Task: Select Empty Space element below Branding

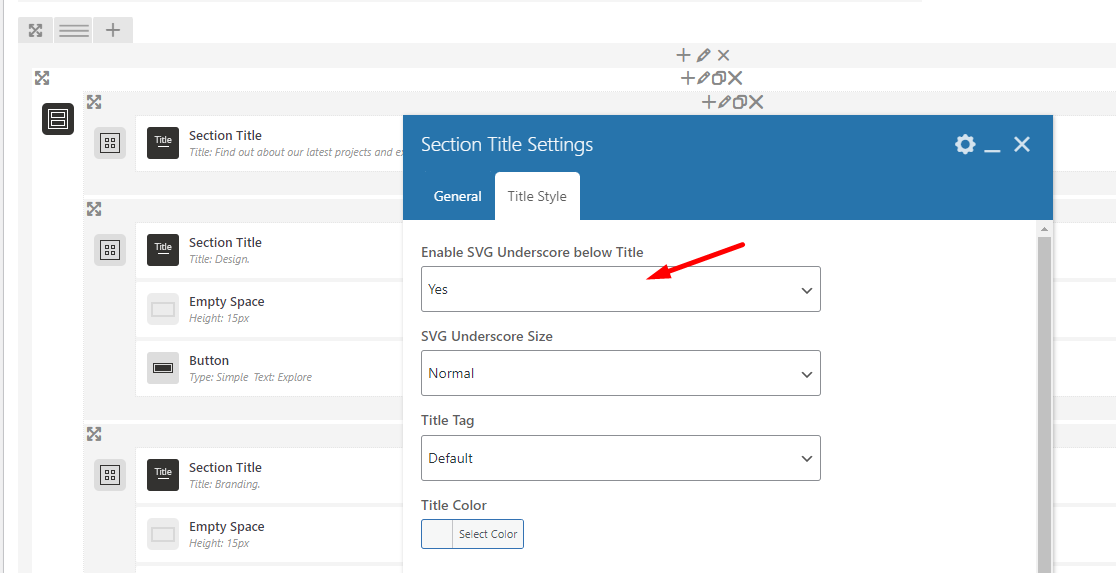Action: coord(269,534)
